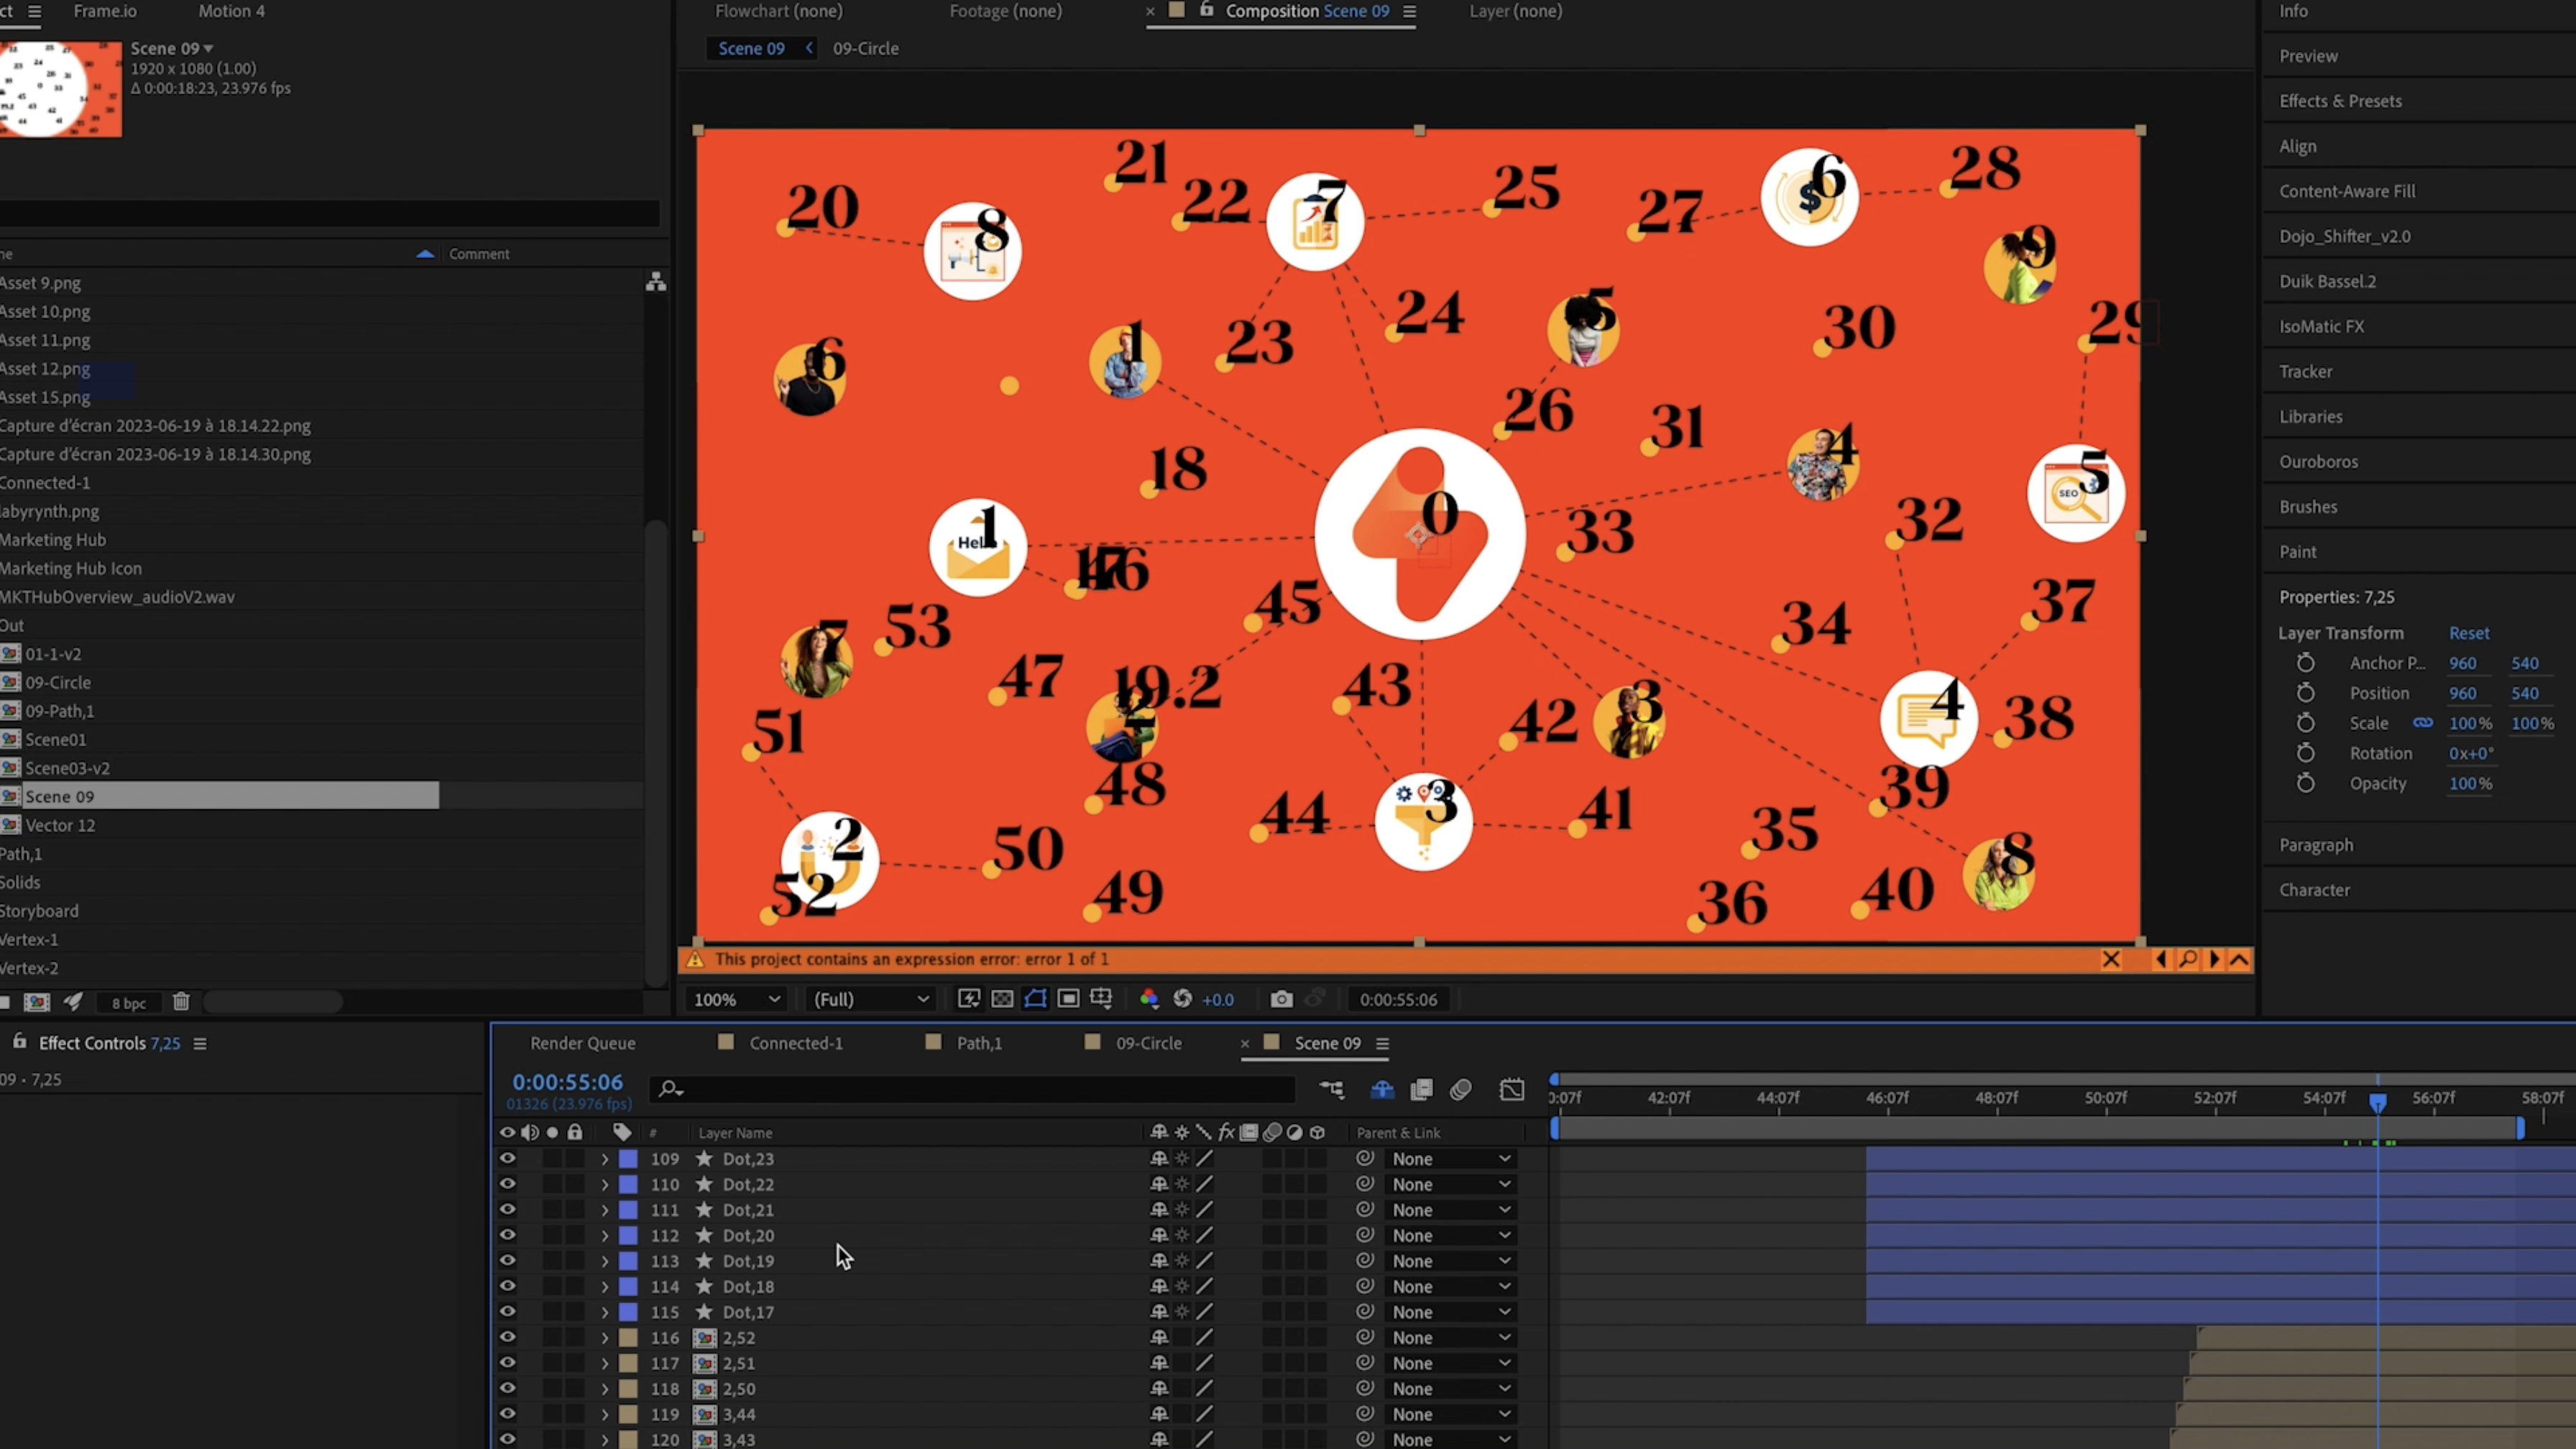The width and height of the screenshot is (2576, 1449).
Task: Click the Dojo_Shifter_v2.0 icon
Action: coord(2345,235)
